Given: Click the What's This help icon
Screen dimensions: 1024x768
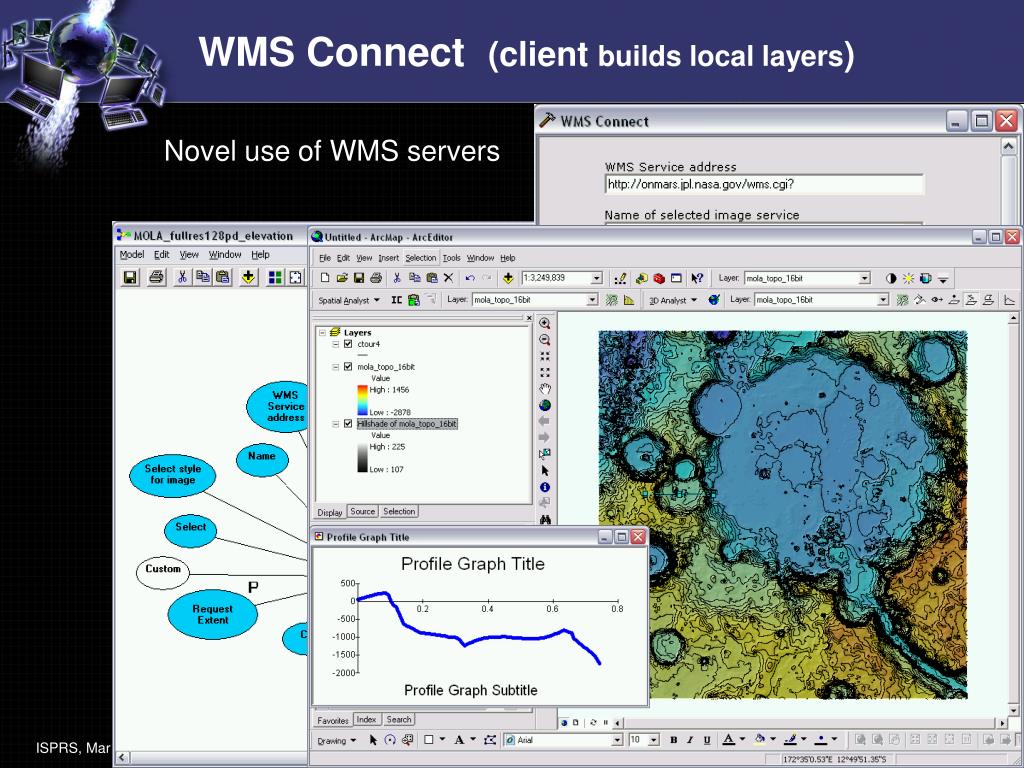Looking at the screenshot, I should tap(697, 278).
